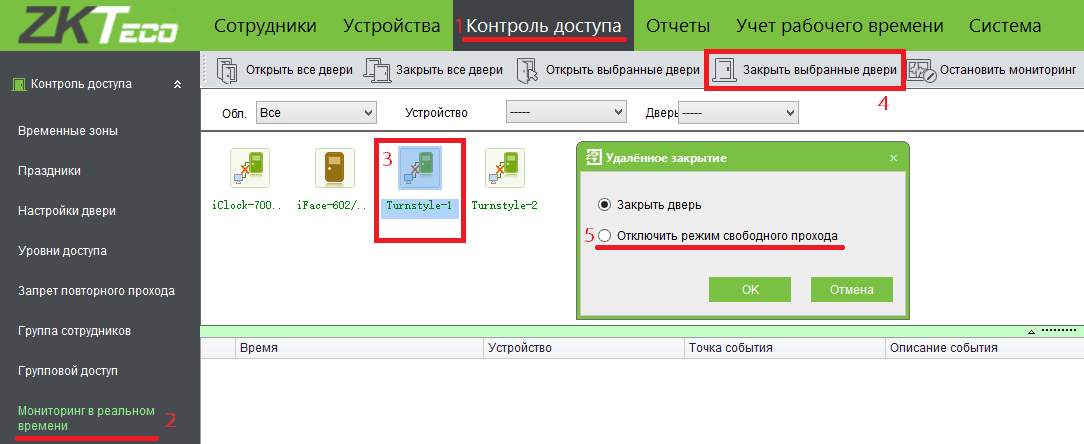The width and height of the screenshot is (1084, 444).
Task: Select Отключить режим свободного прохода radio
Action: [605, 236]
